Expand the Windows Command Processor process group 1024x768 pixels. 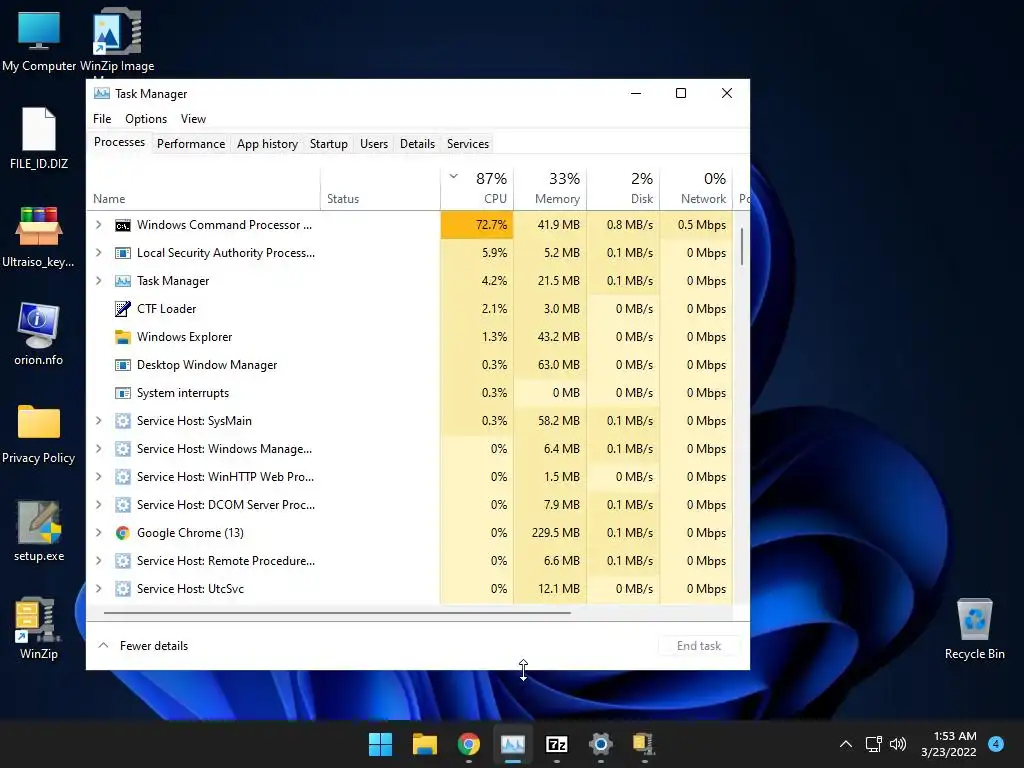[x=99, y=225]
